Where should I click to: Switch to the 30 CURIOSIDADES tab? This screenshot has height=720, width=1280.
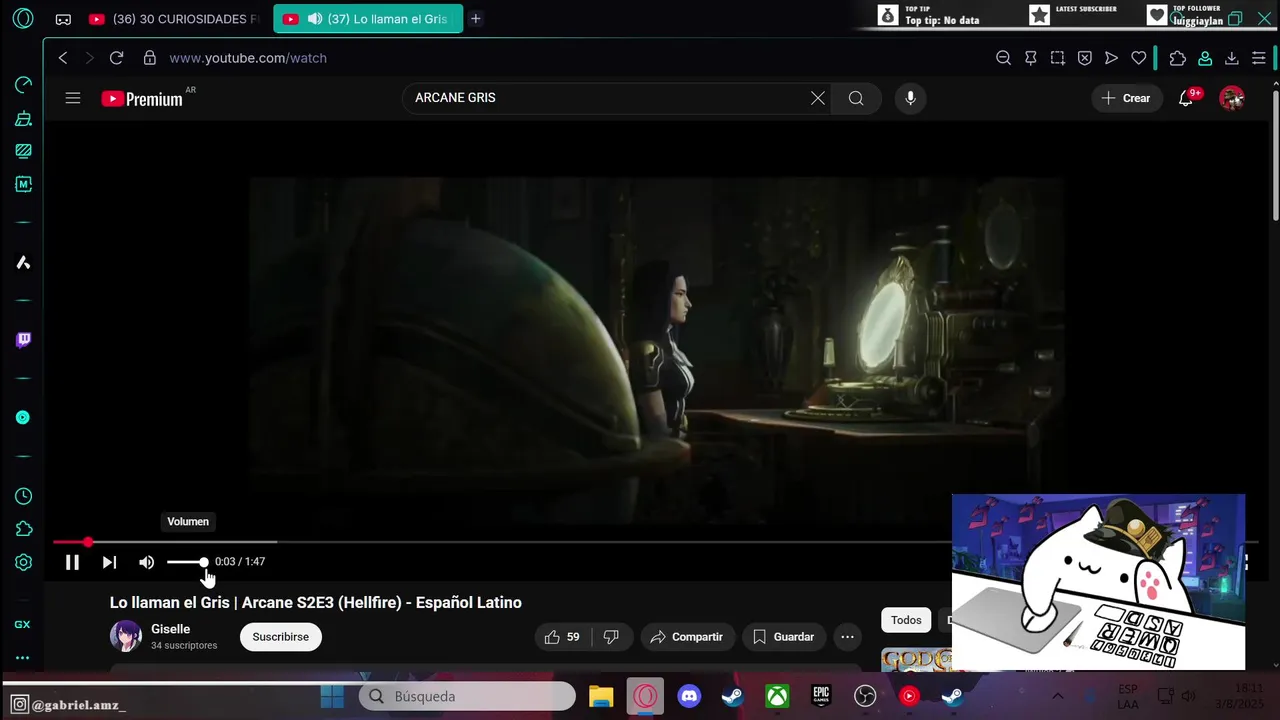pos(175,19)
